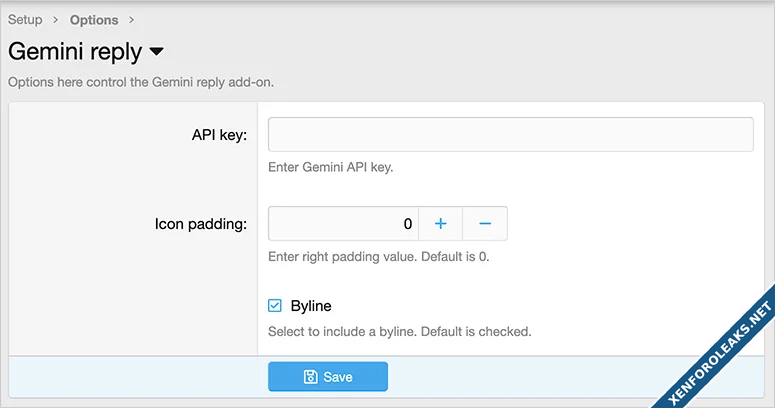Image resolution: width=775 pixels, height=408 pixels.
Task: Click the Byline label text
Action: [x=310, y=306]
